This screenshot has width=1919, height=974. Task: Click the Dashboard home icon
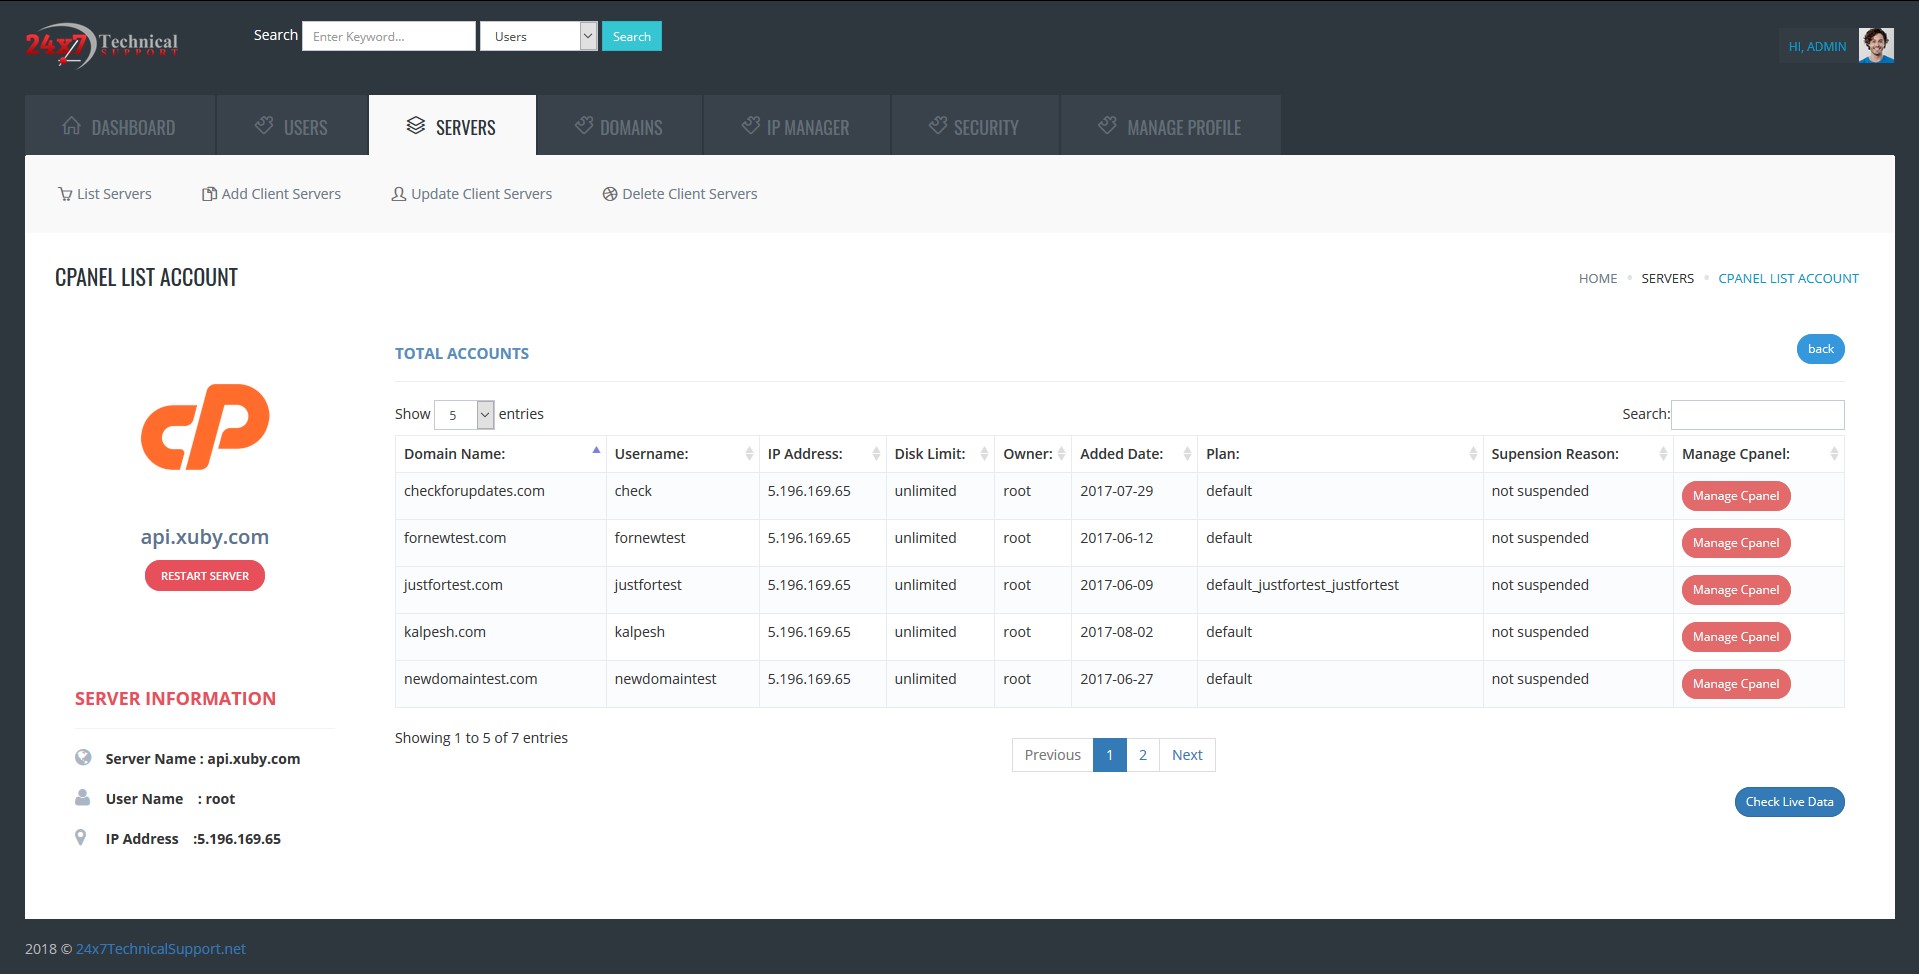tap(72, 126)
